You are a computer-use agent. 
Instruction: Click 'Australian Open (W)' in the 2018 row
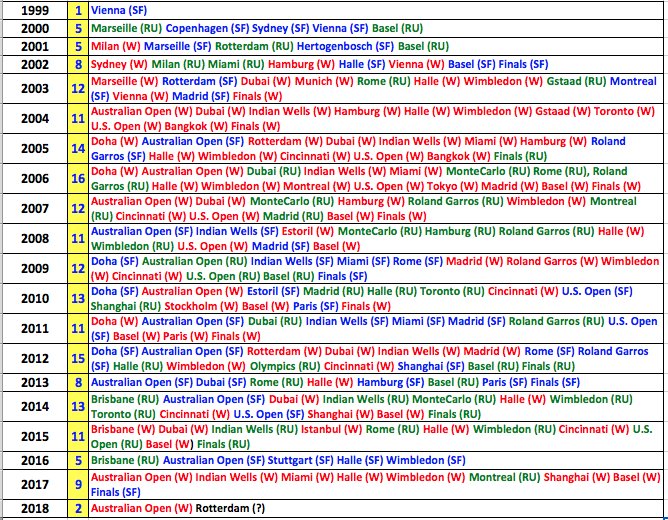[x=141, y=509]
